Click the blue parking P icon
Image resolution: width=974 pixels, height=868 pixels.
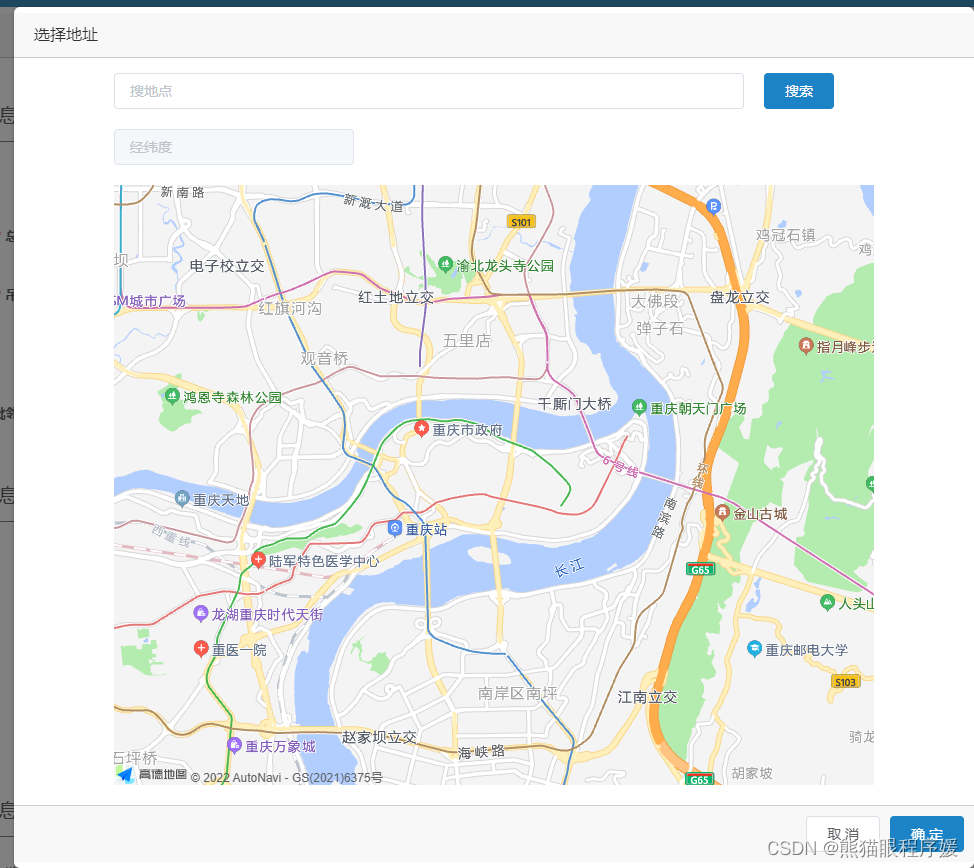[x=714, y=206]
